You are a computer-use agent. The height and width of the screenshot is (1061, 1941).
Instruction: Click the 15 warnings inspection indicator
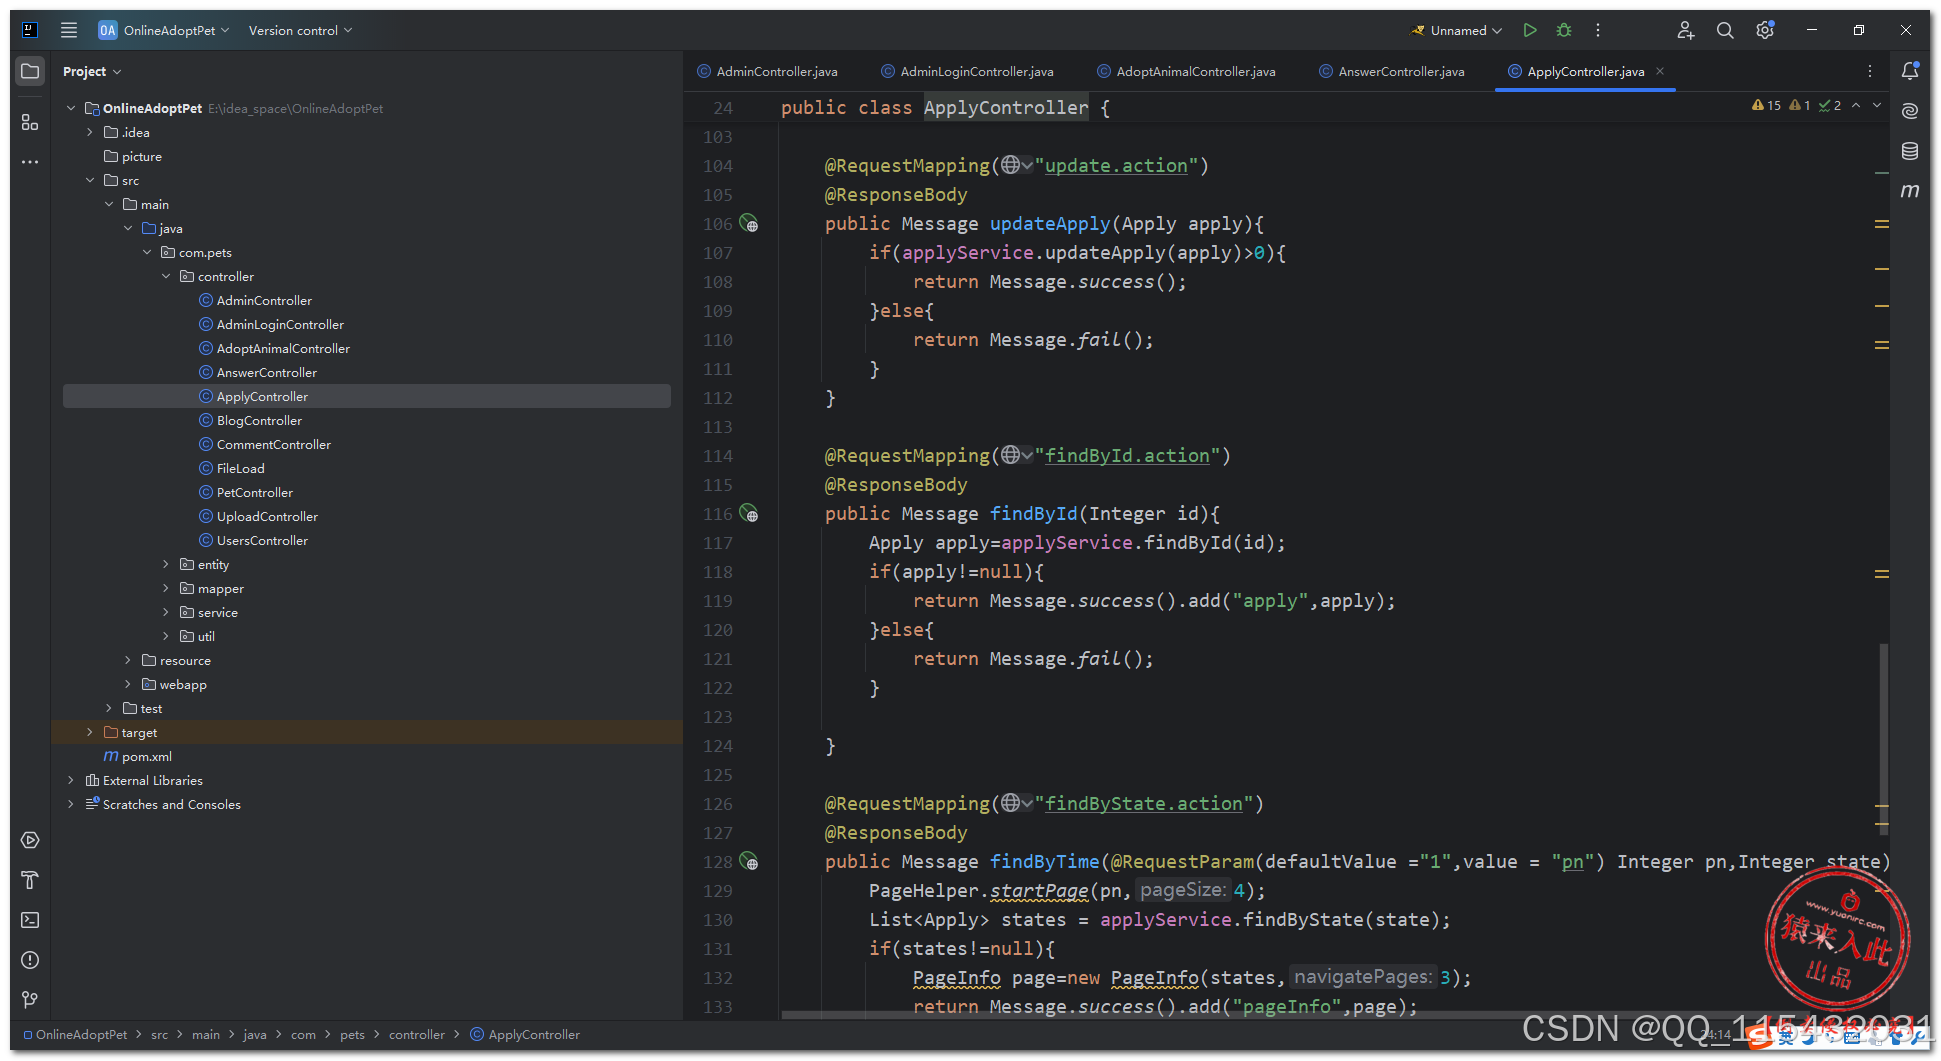[1766, 105]
